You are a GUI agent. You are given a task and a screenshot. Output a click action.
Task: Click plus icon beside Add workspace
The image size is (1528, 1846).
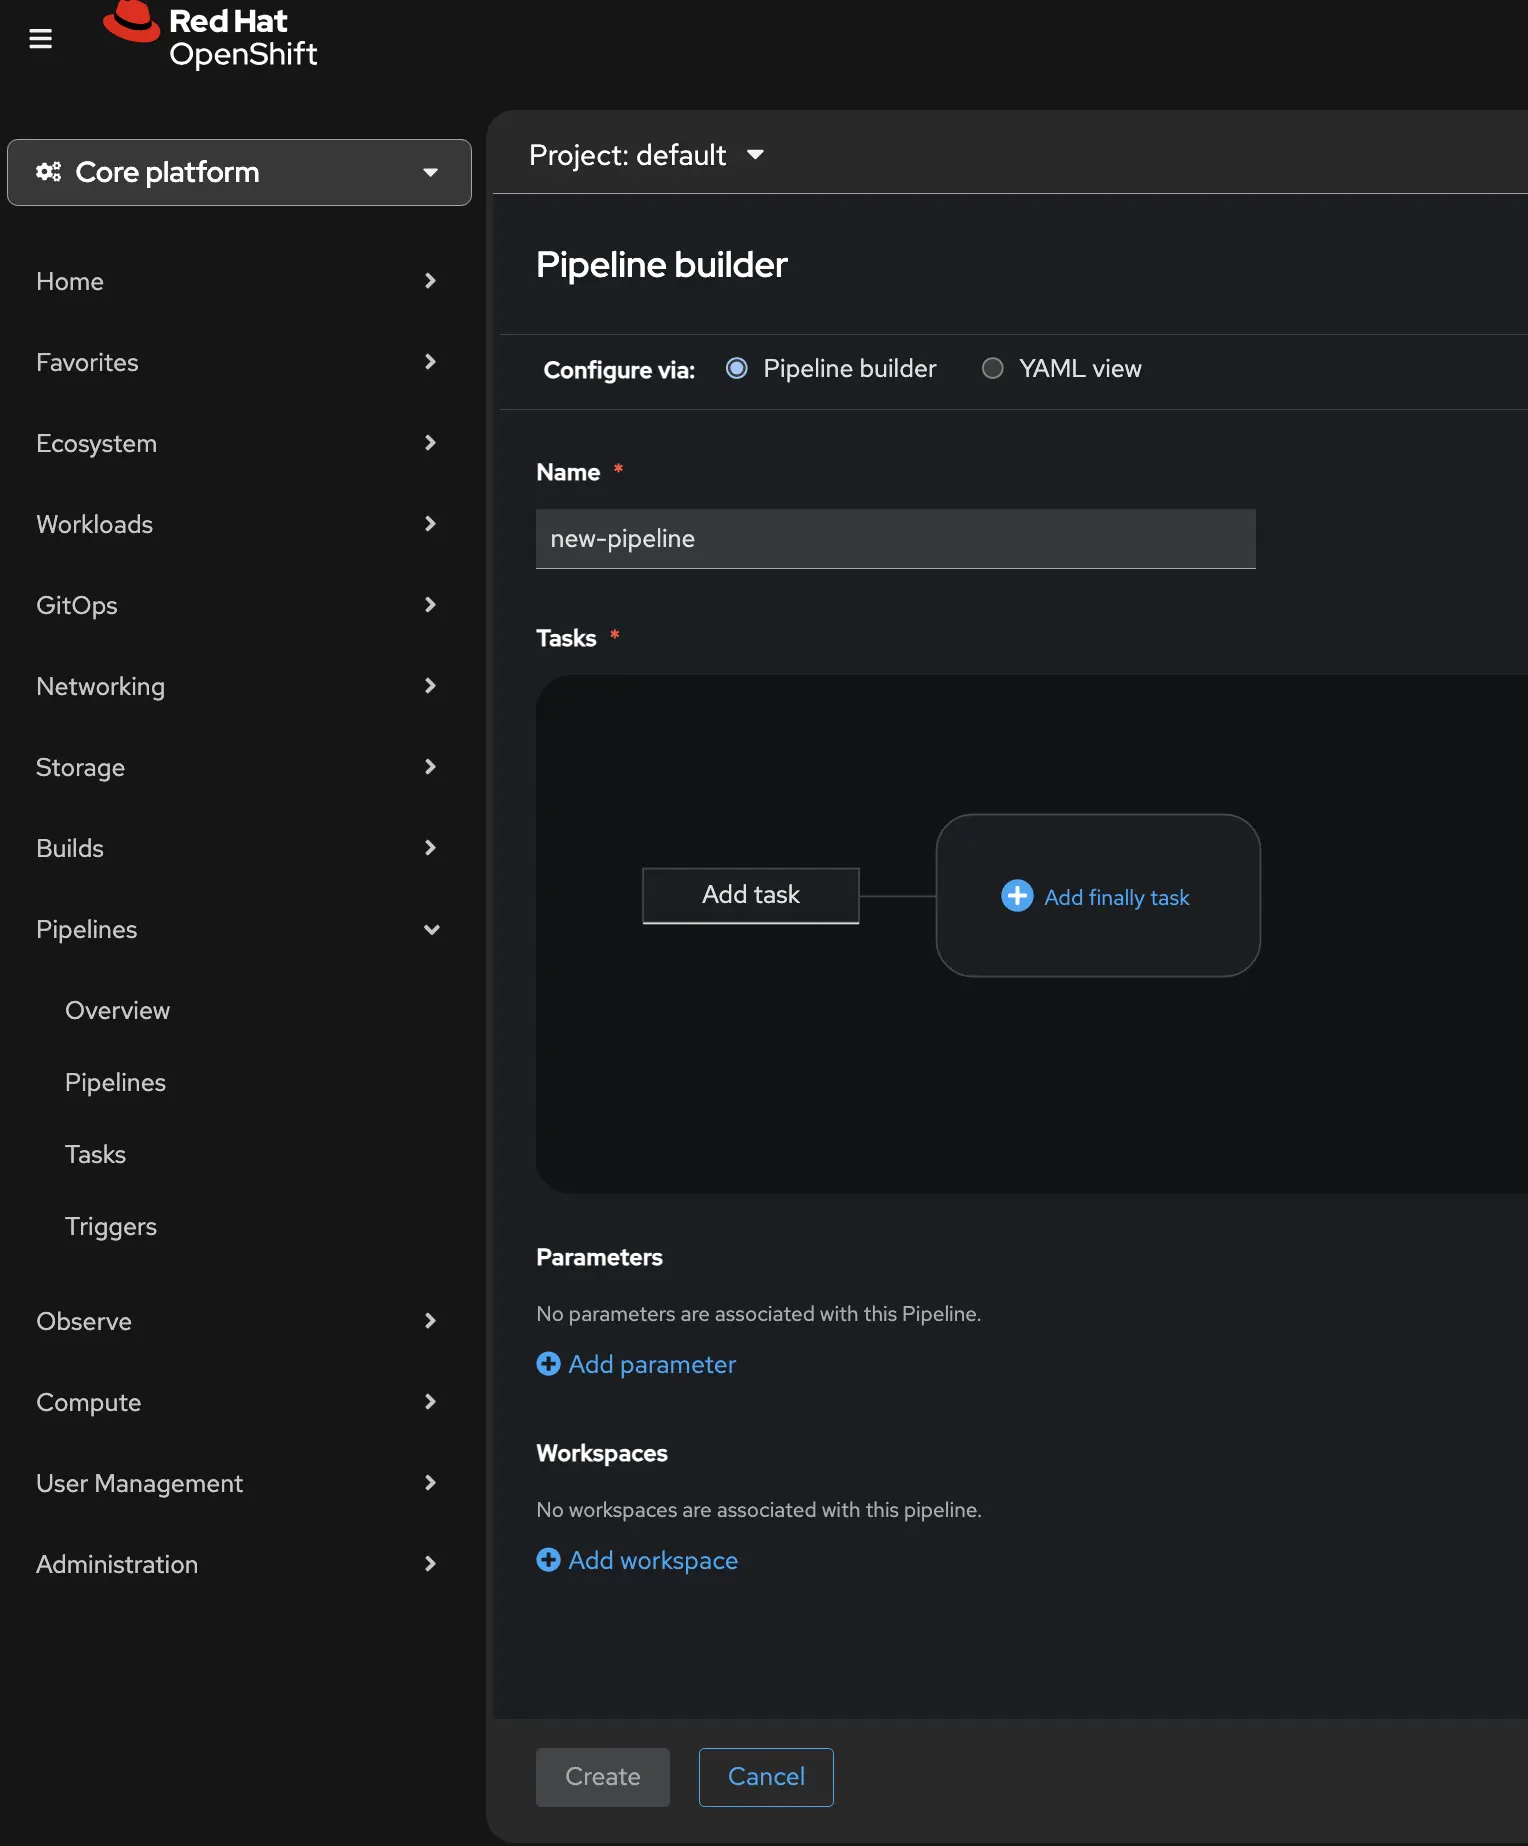(x=548, y=1560)
